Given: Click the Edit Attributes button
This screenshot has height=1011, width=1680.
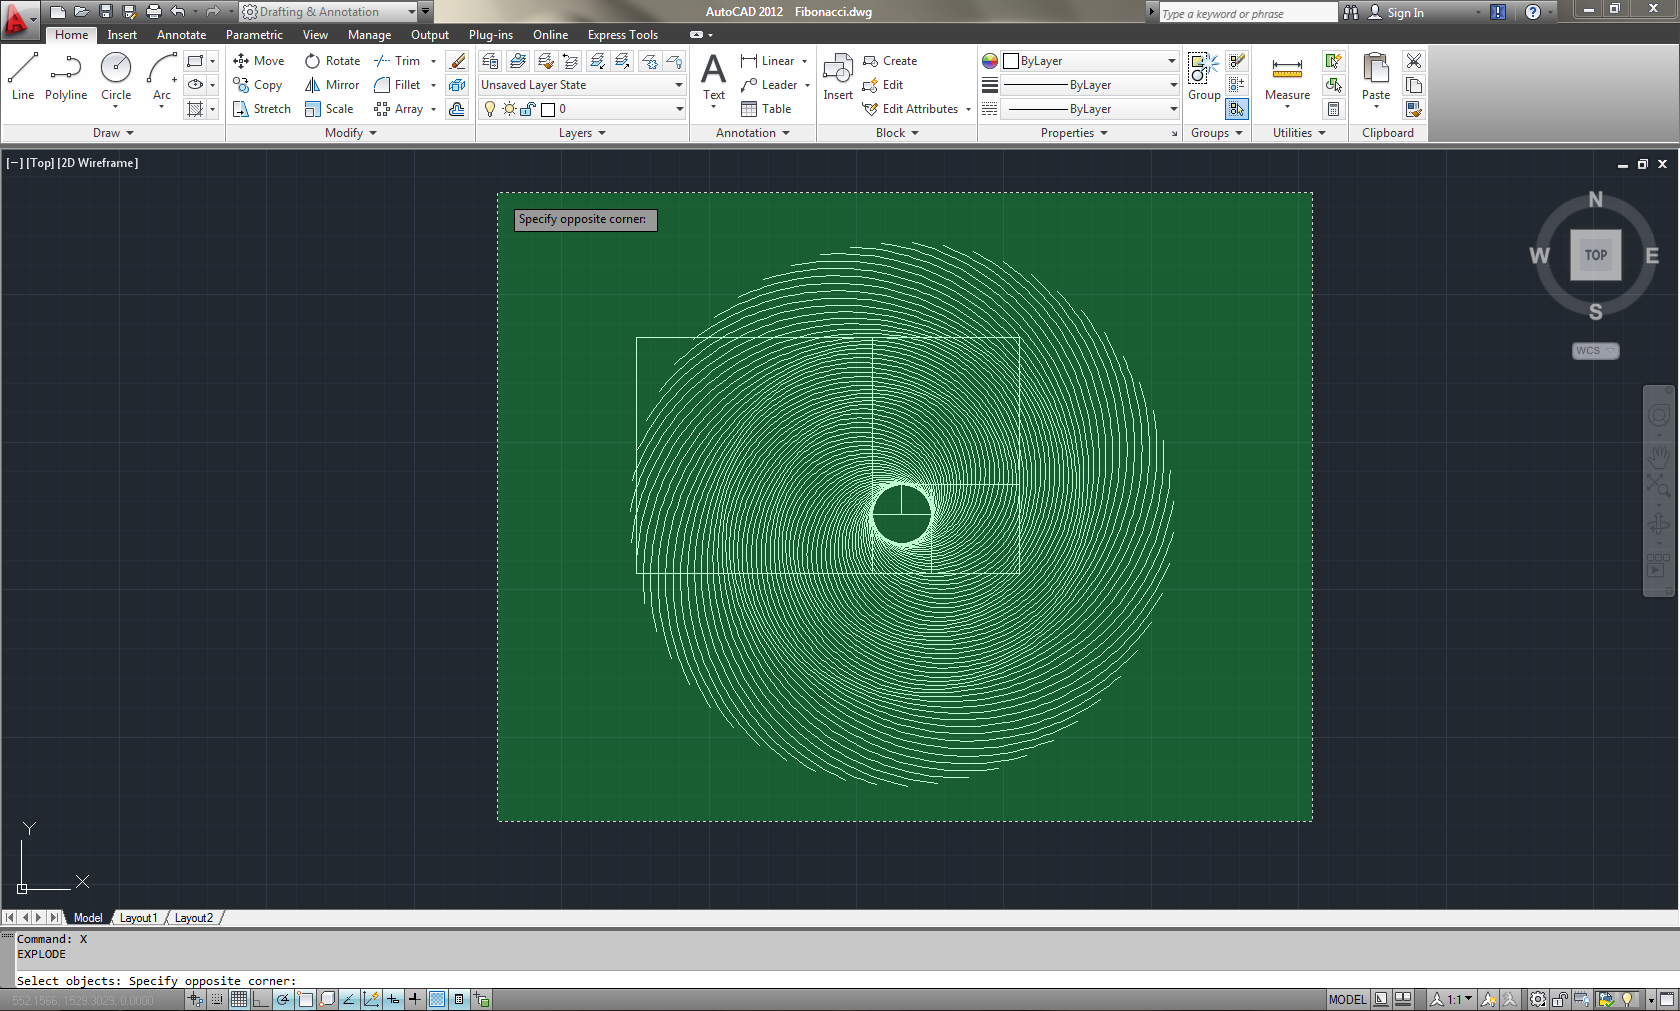Looking at the screenshot, I should 915,109.
